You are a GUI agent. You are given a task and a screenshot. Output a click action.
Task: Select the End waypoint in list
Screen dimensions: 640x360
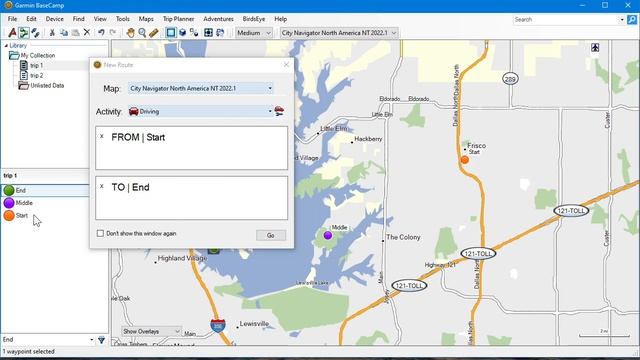[45, 190]
